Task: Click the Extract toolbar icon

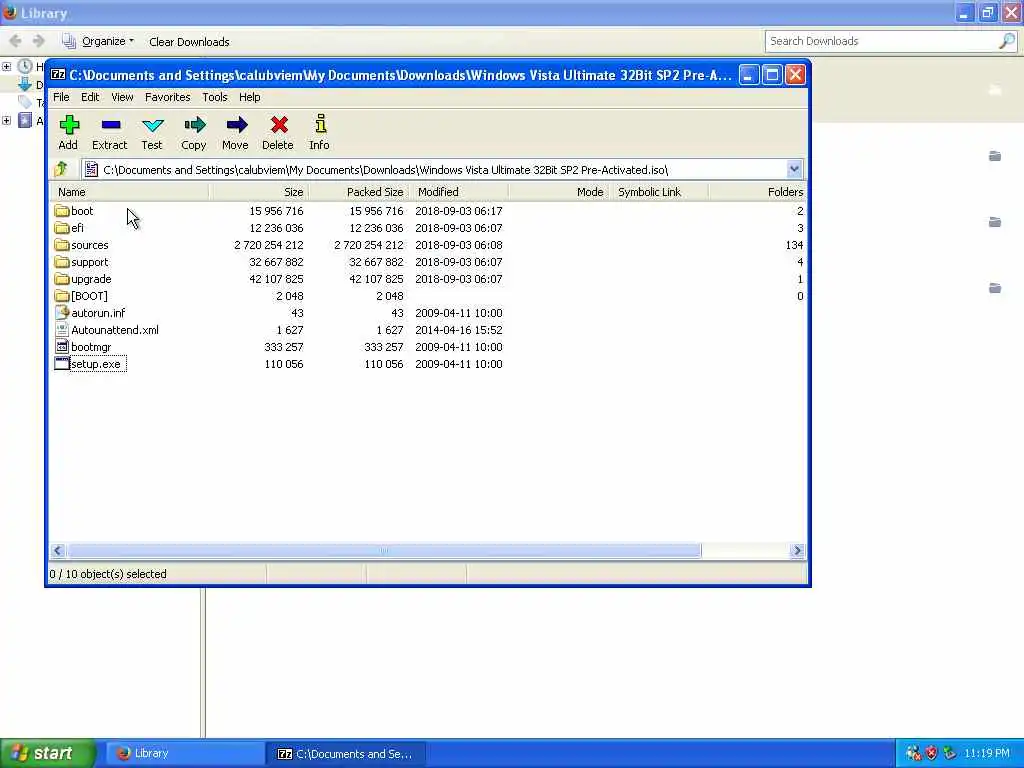Action: (x=110, y=125)
